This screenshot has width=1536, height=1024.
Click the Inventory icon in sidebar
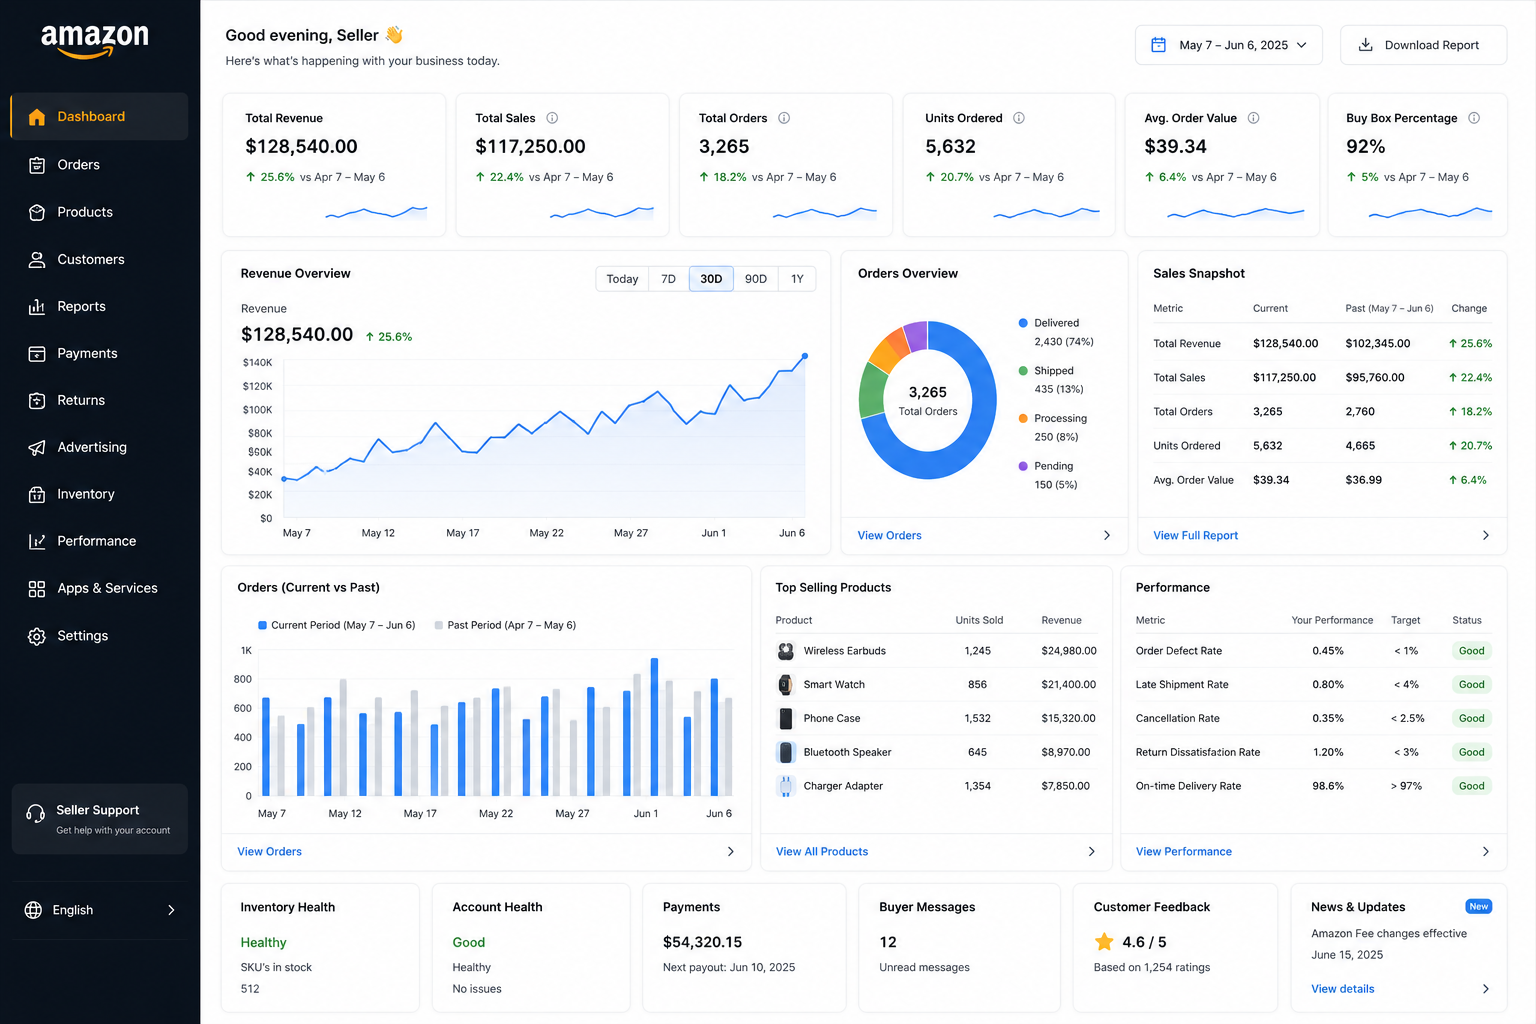click(37, 494)
